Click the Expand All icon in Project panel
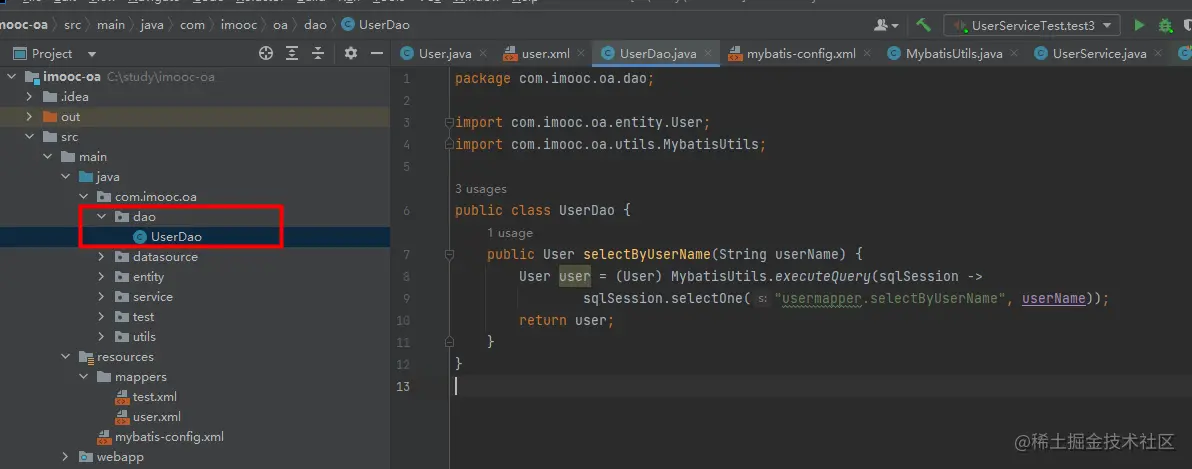1192x469 pixels. pyautogui.click(x=292, y=53)
